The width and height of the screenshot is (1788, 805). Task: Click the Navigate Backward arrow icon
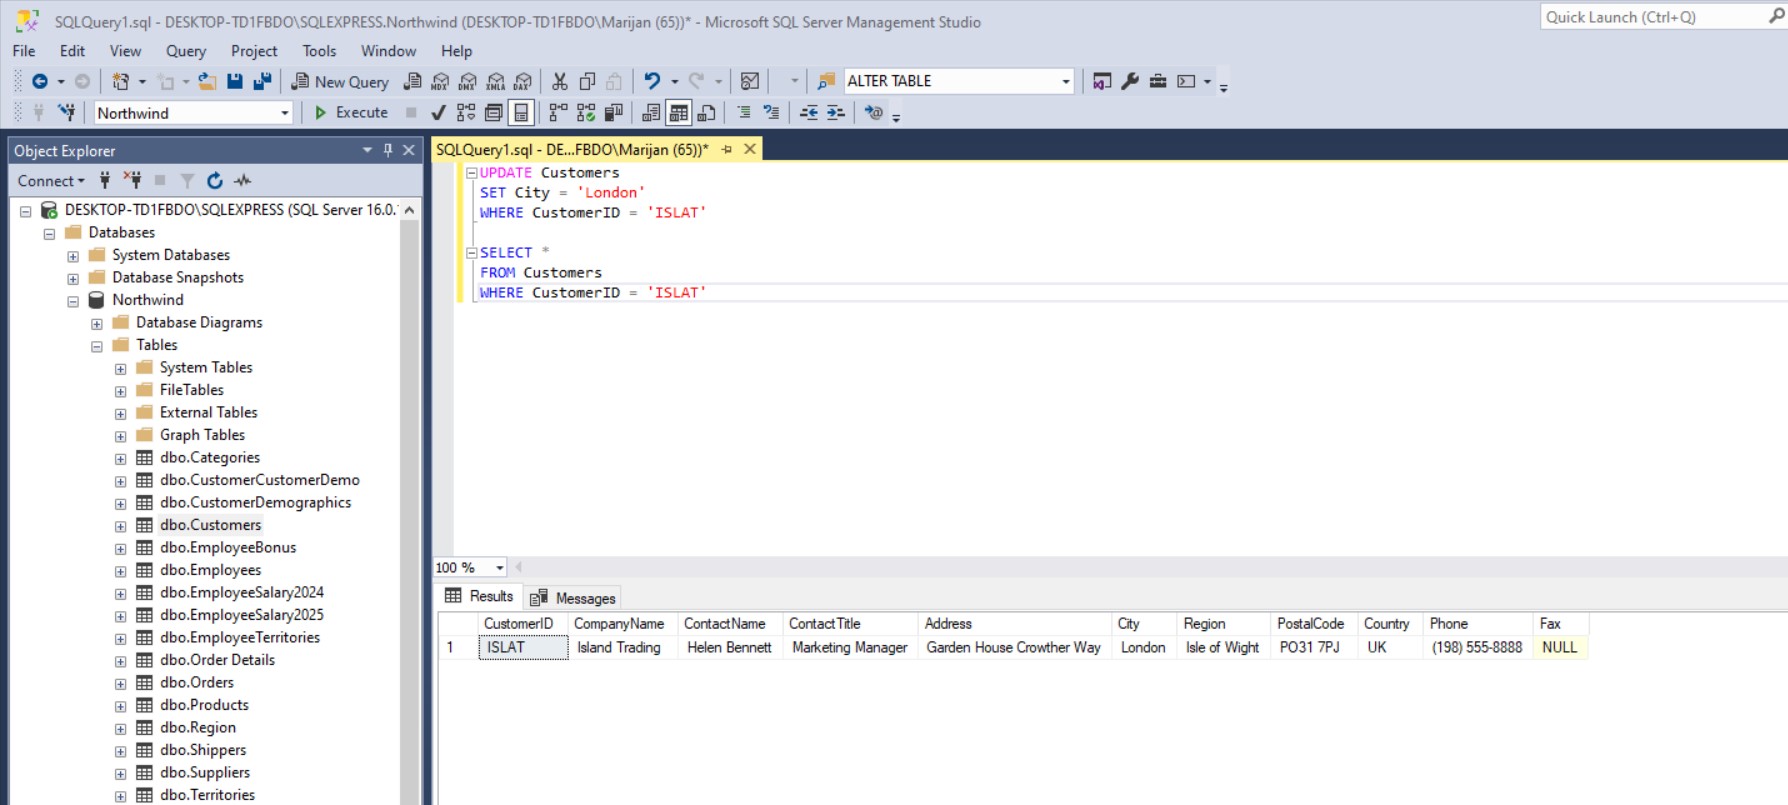click(x=40, y=81)
